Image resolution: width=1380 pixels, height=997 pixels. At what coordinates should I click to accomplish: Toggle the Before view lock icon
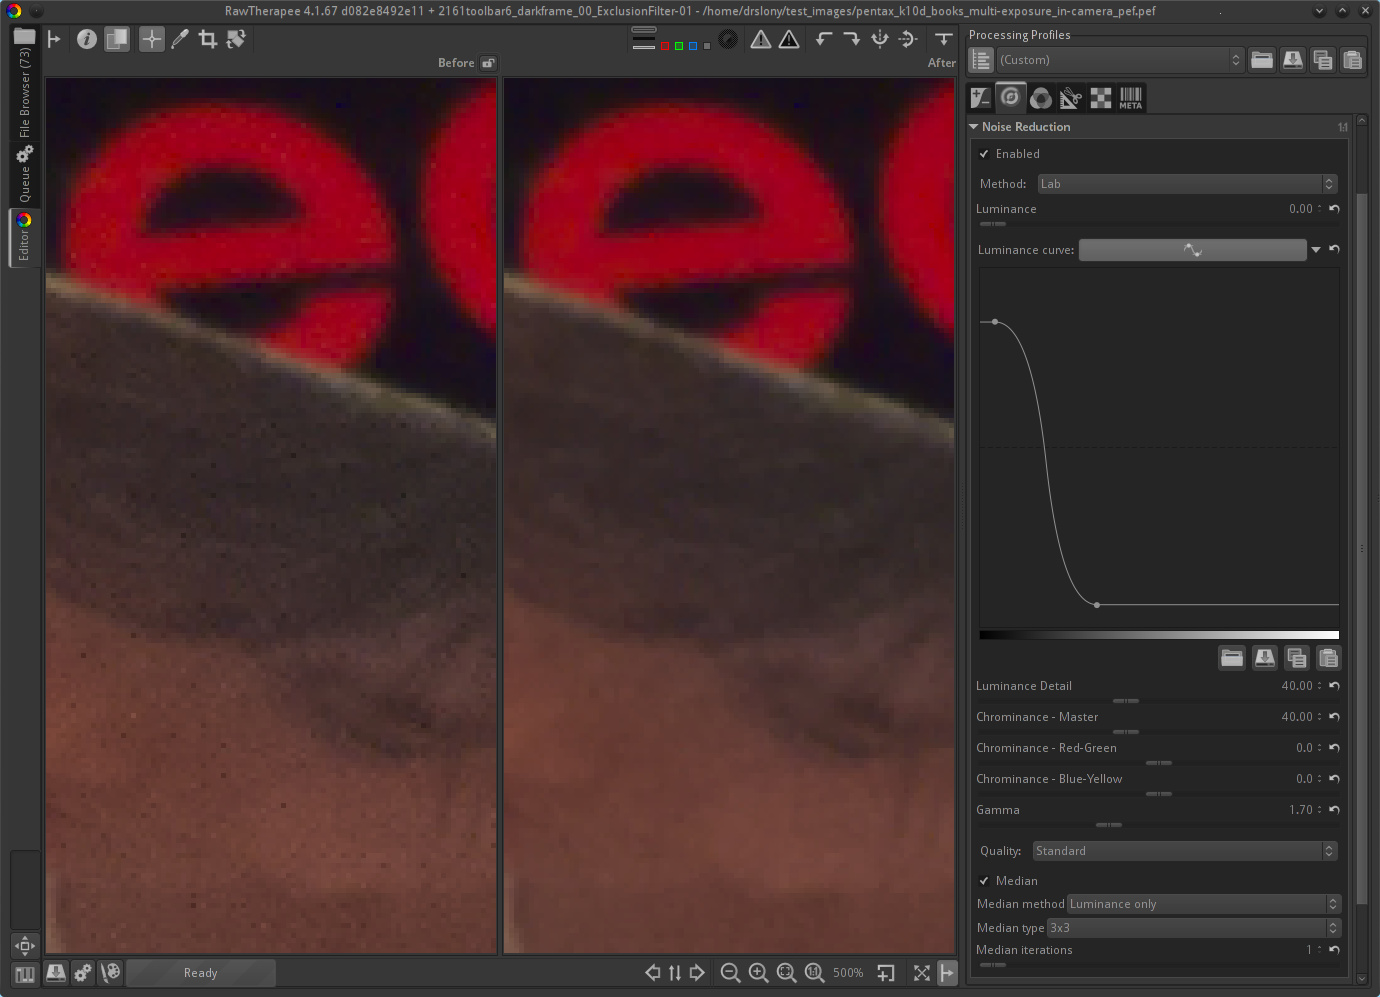[488, 63]
